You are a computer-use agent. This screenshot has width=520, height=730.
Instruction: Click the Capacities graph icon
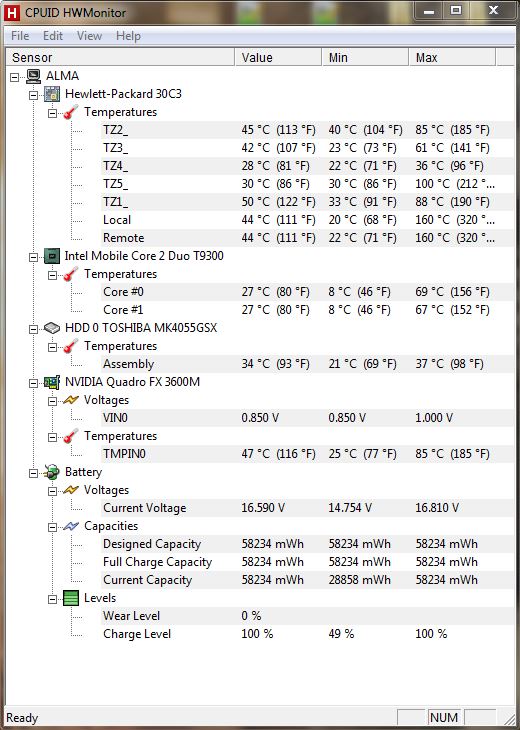[x=71, y=526]
